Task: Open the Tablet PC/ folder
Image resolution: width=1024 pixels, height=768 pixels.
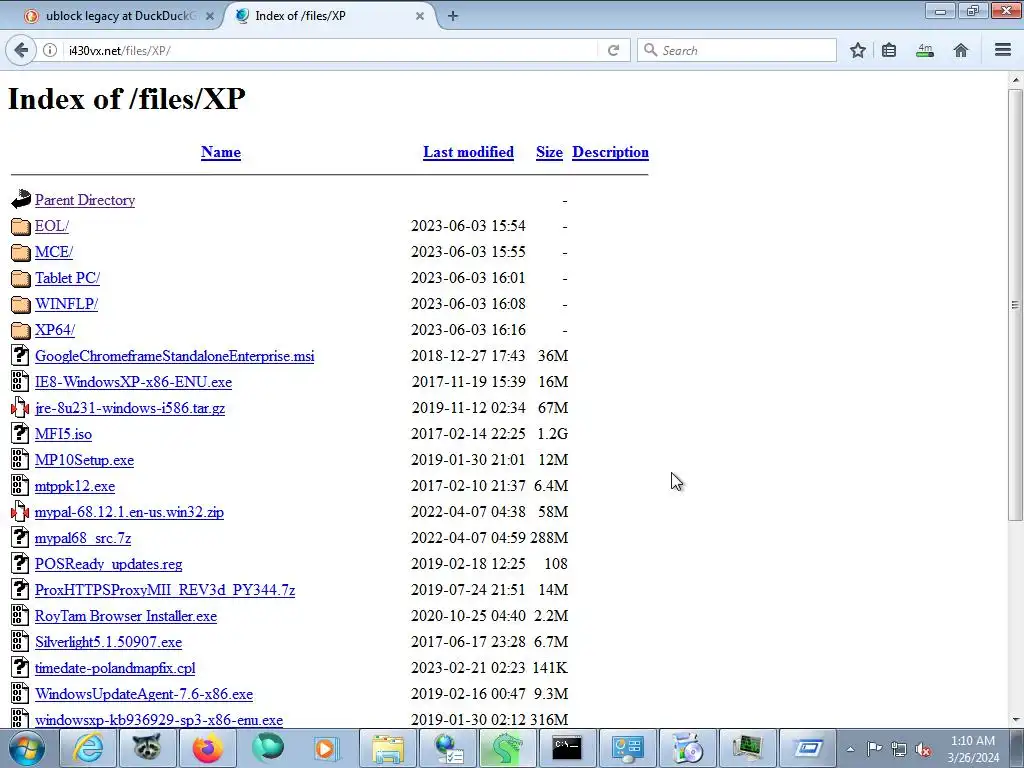Action: (67, 278)
